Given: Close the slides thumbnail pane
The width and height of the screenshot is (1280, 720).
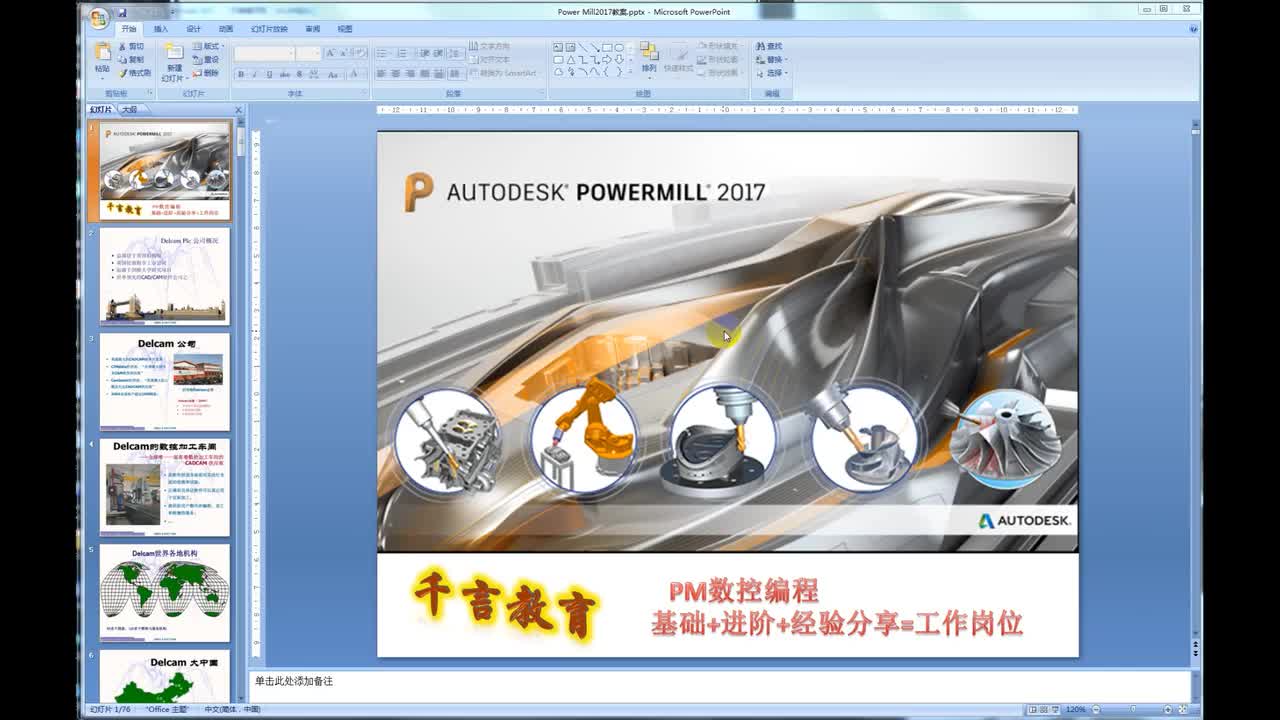Looking at the screenshot, I should pos(238,109).
